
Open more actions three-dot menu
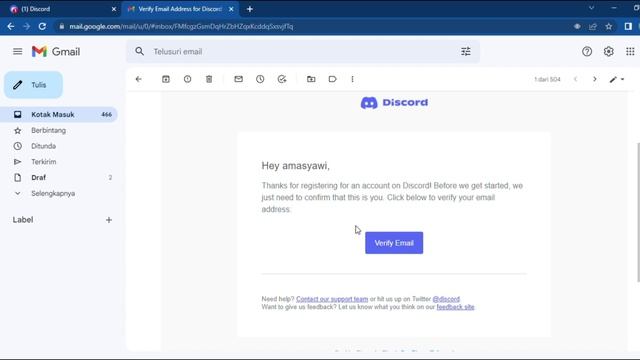(352, 79)
